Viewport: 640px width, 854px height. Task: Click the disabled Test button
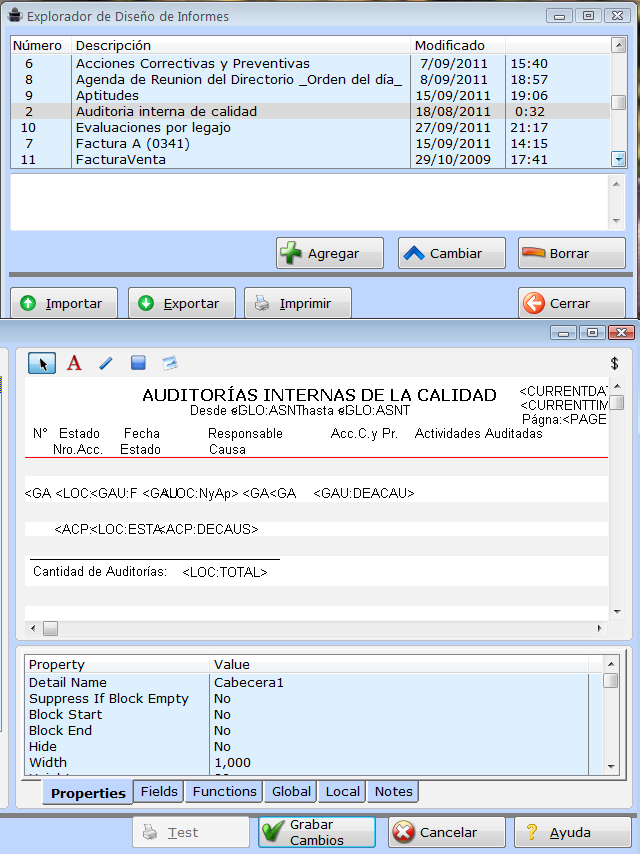click(191, 832)
